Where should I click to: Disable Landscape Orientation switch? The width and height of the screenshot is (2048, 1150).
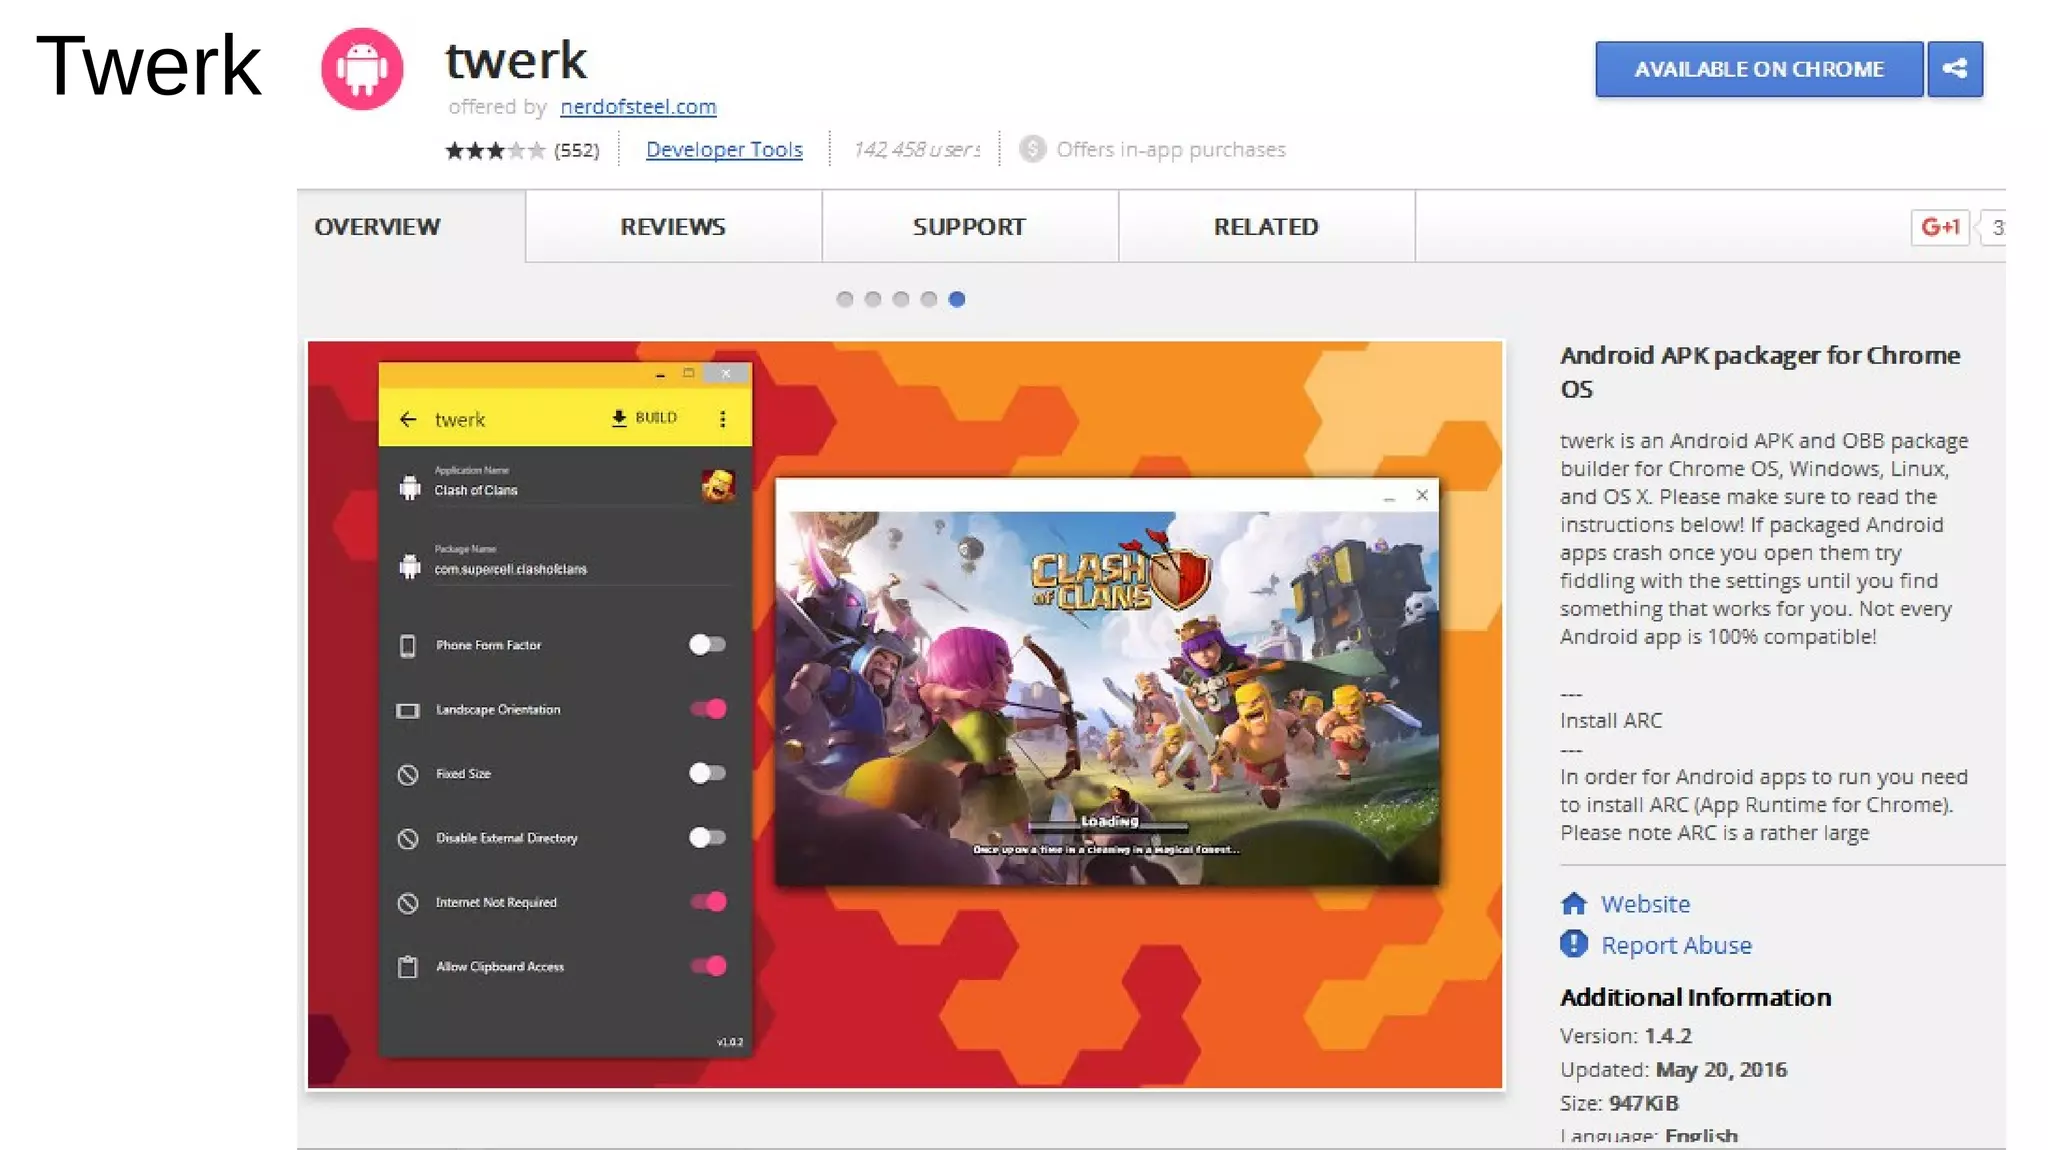tap(707, 709)
